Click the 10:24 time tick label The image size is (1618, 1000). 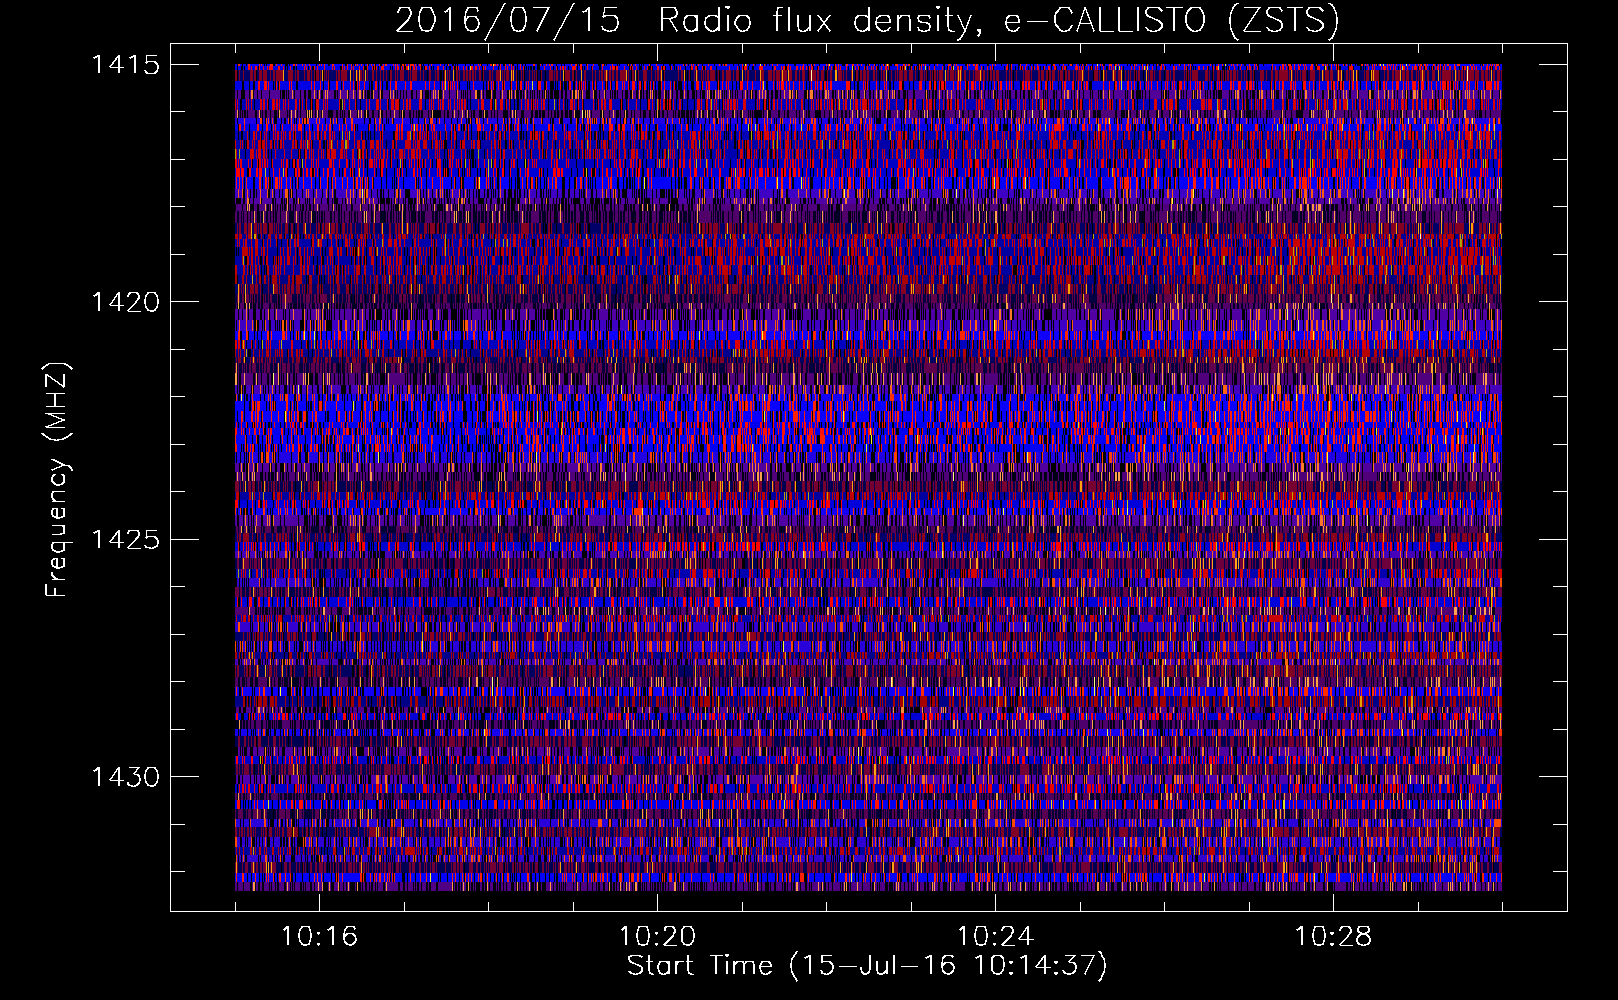[x=995, y=937]
